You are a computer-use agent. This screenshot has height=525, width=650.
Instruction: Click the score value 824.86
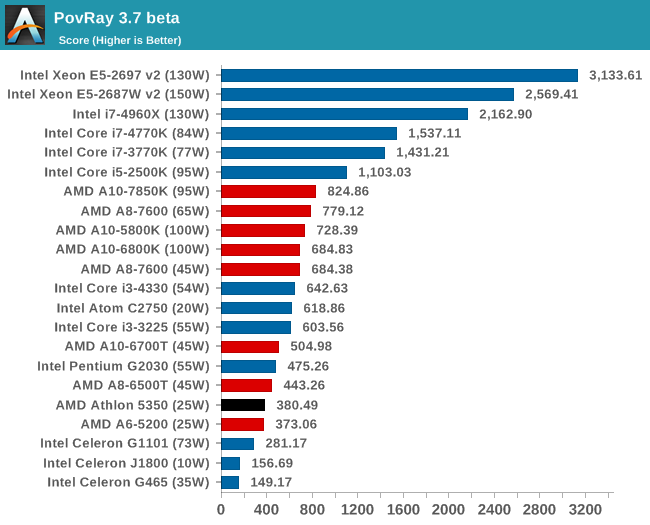coord(348,191)
